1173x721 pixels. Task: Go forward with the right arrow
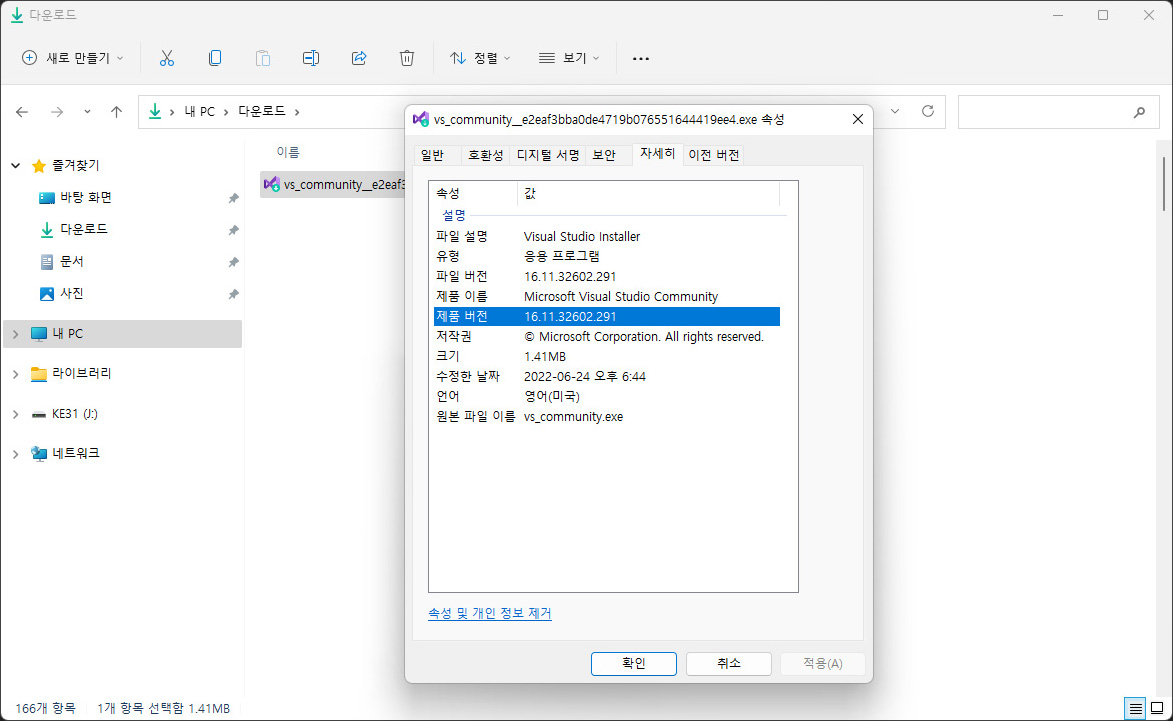click(57, 112)
